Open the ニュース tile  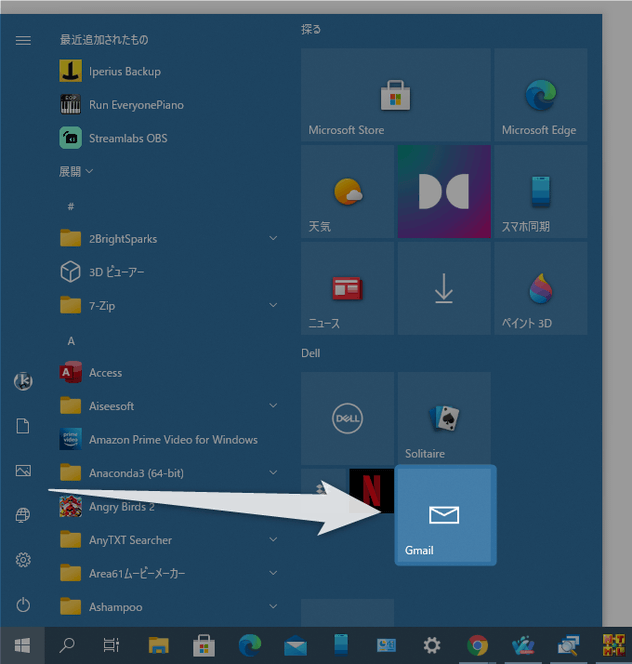click(x=347, y=288)
